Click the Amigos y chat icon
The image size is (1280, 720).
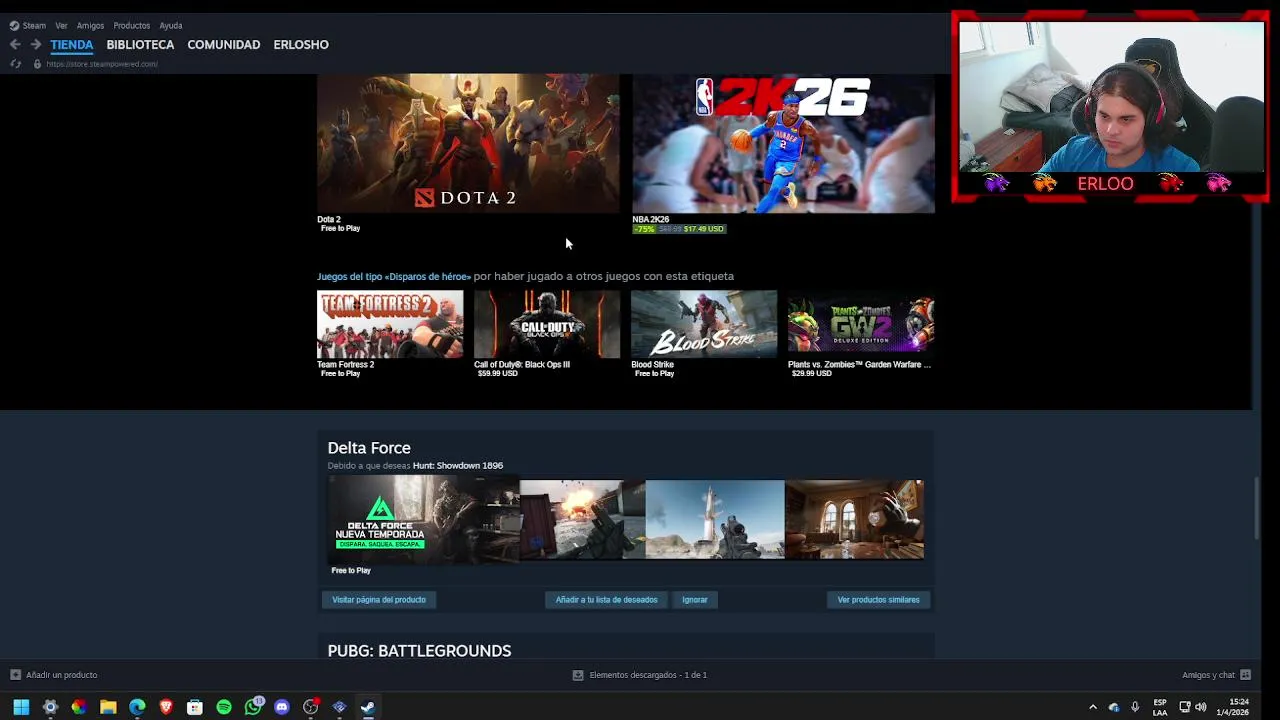(x=1245, y=675)
